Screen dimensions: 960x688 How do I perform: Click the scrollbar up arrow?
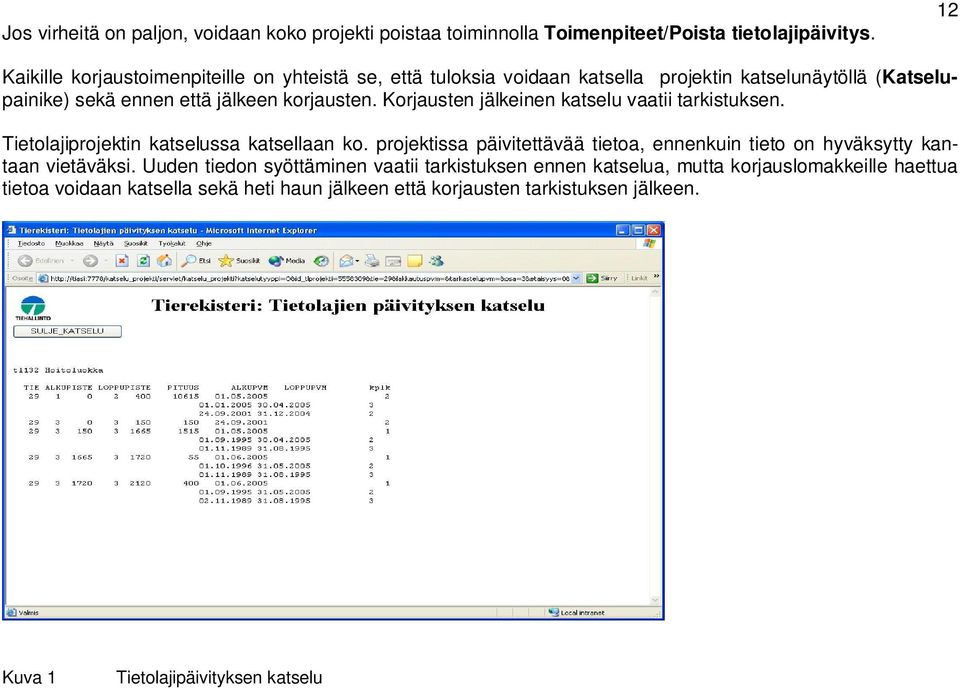654,293
